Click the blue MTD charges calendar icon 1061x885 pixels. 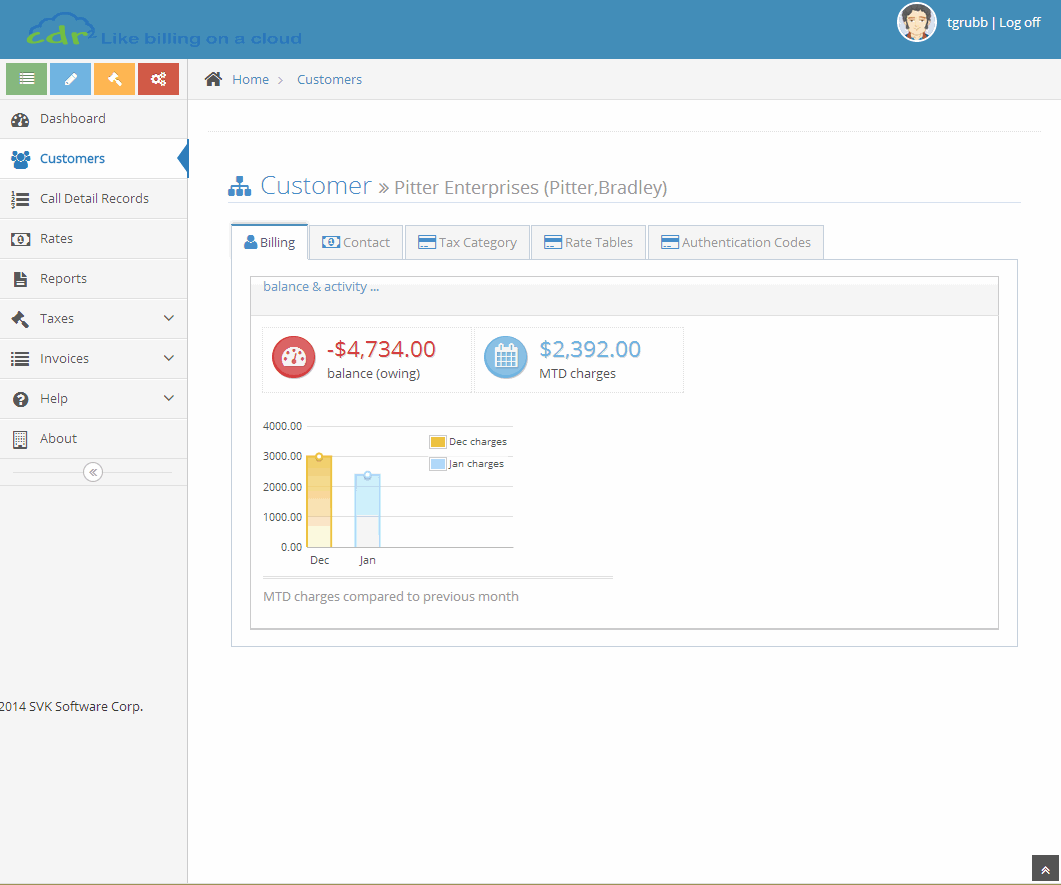(x=506, y=357)
